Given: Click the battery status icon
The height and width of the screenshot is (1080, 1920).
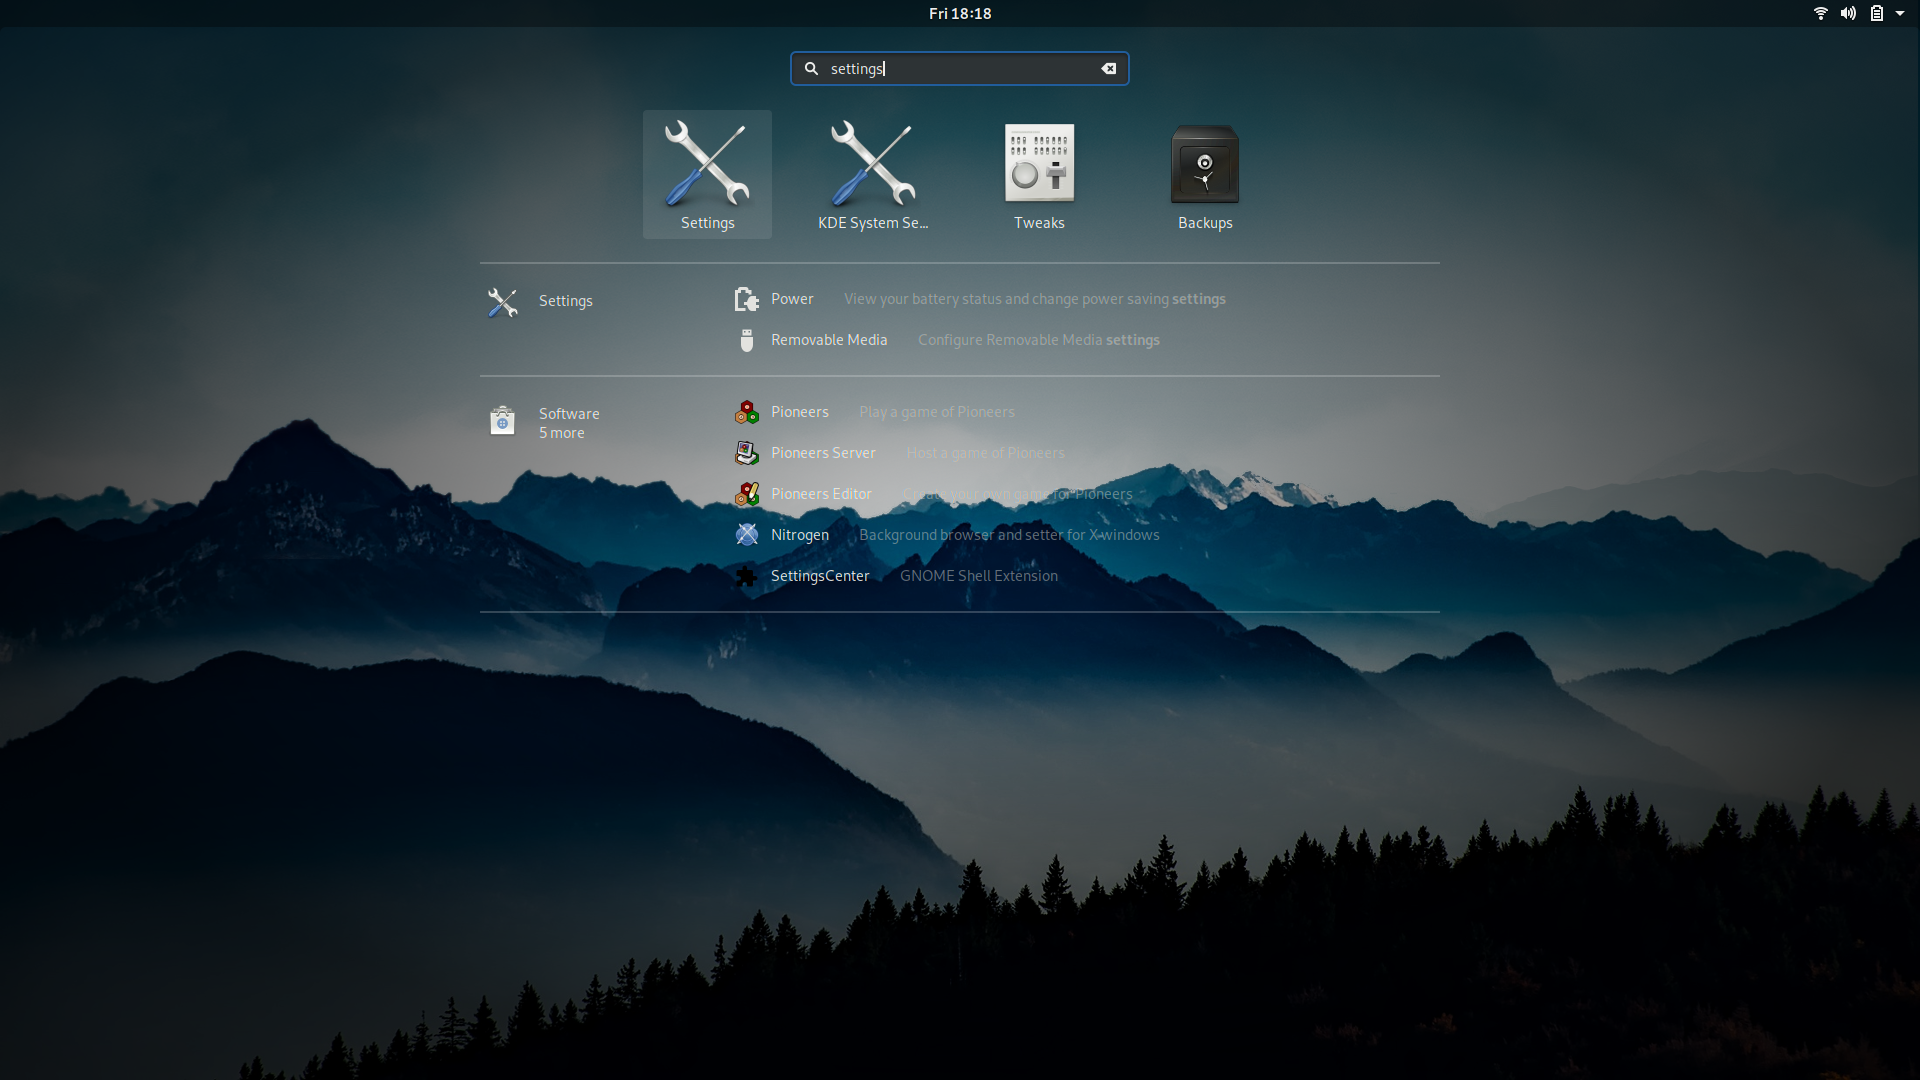Looking at the screenshot, I should [1877, 13].
